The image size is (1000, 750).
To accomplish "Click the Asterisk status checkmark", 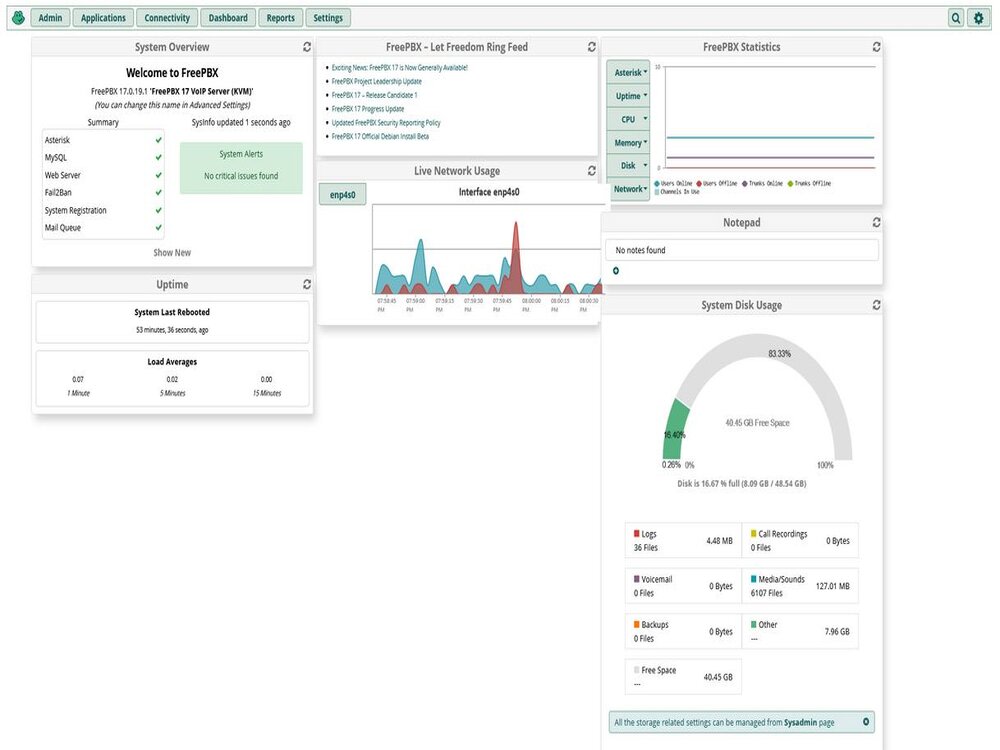I will click(x=158, y=140).
